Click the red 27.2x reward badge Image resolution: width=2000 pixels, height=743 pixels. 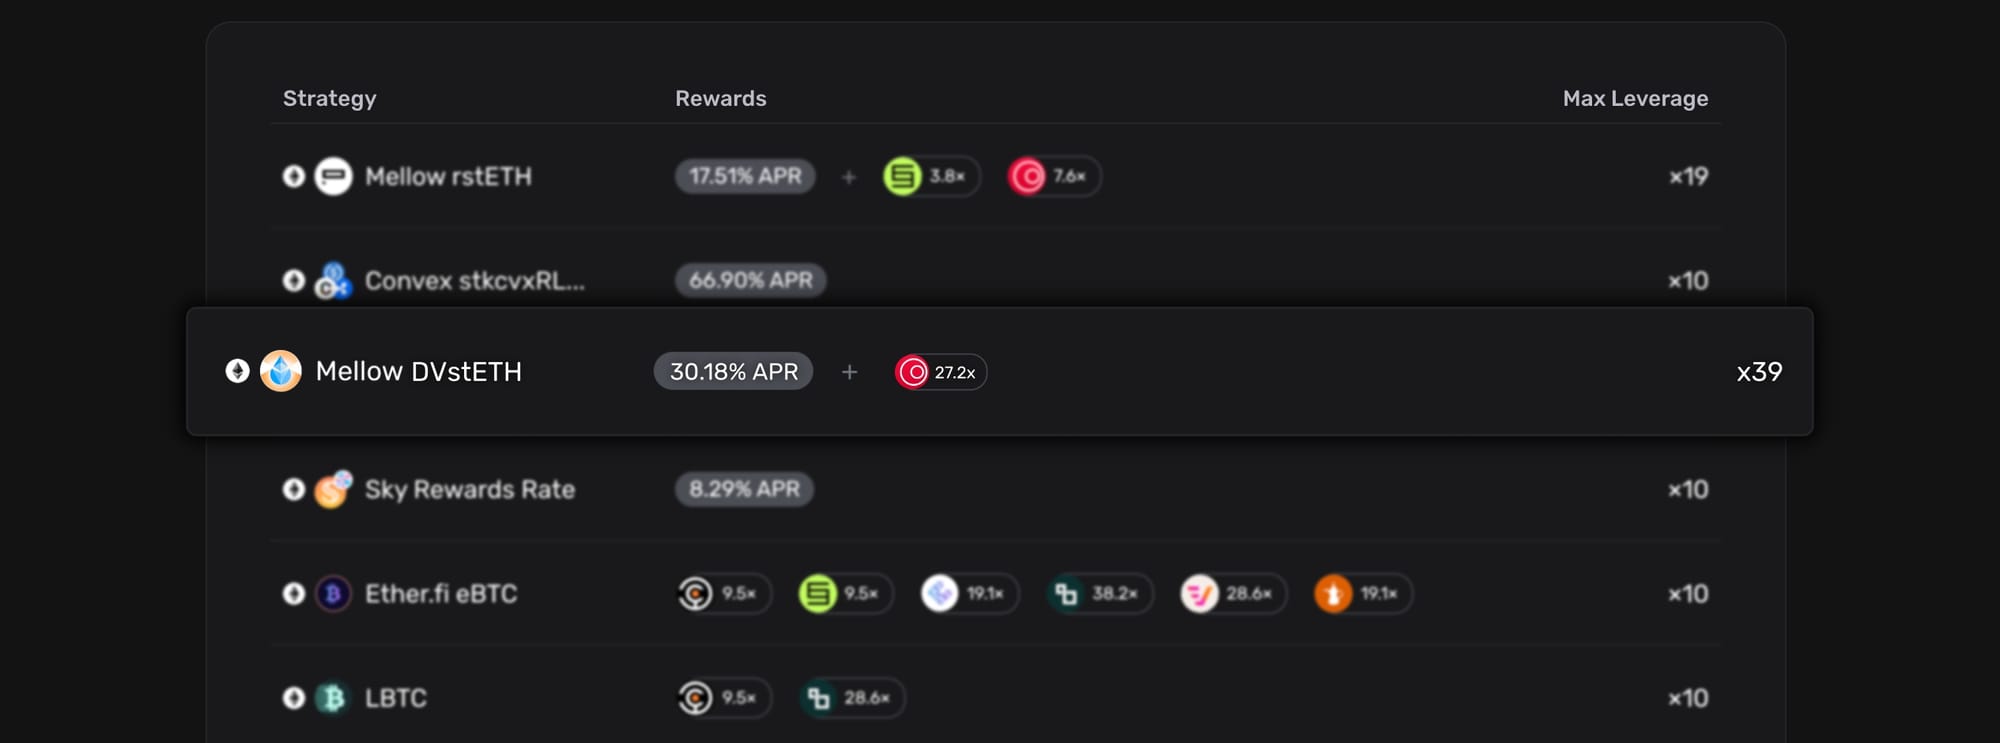(940, 372)
